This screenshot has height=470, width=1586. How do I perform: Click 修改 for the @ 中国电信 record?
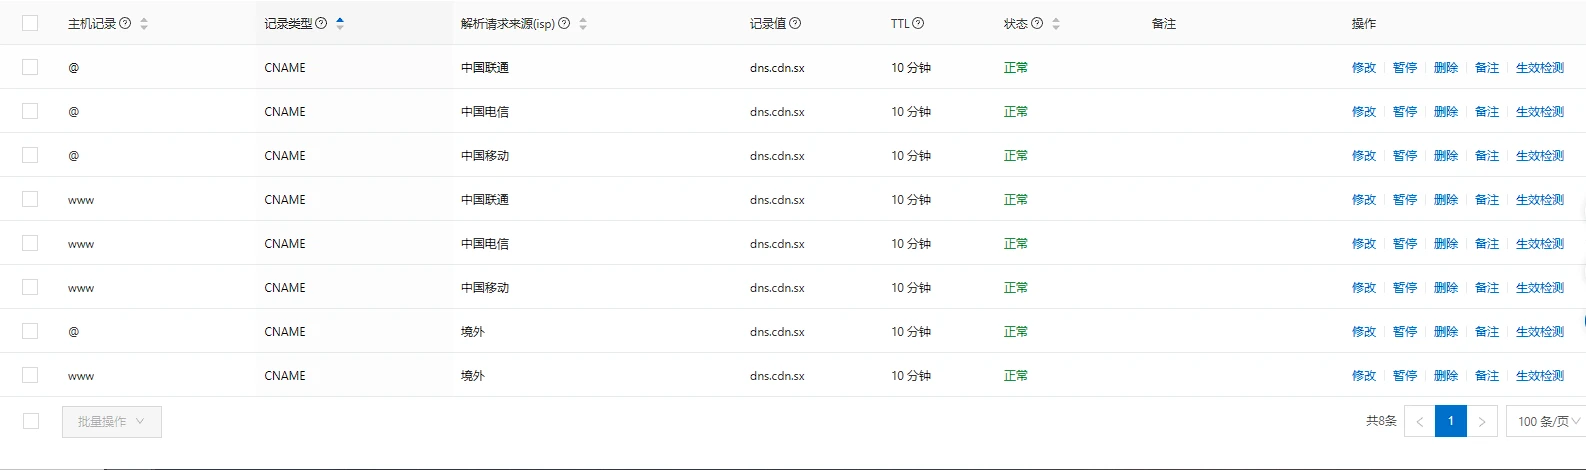coord(1364,111)
